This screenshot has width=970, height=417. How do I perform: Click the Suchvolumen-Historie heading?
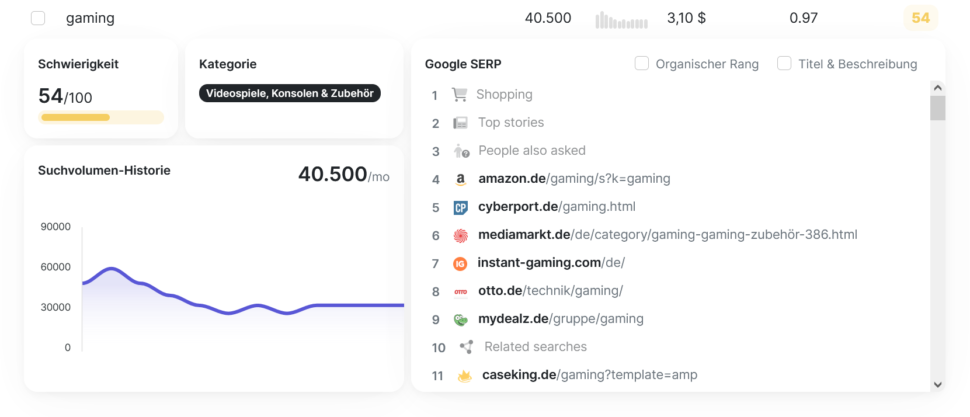click(x=104, y=170)
